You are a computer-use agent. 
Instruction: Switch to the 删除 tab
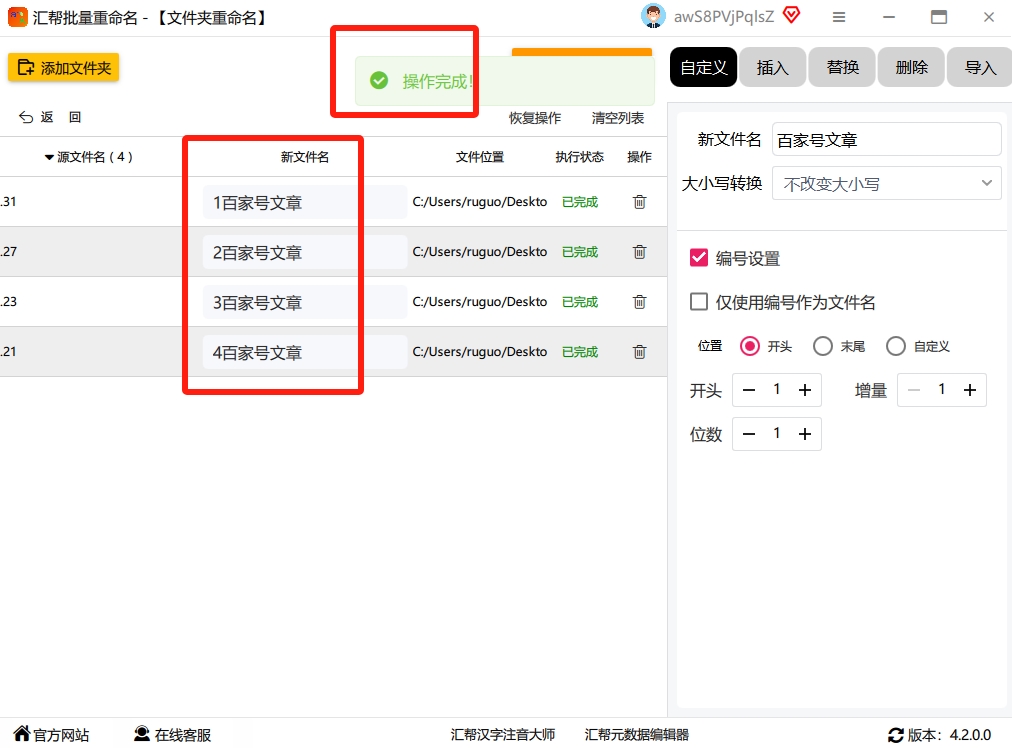coord(911,66)
